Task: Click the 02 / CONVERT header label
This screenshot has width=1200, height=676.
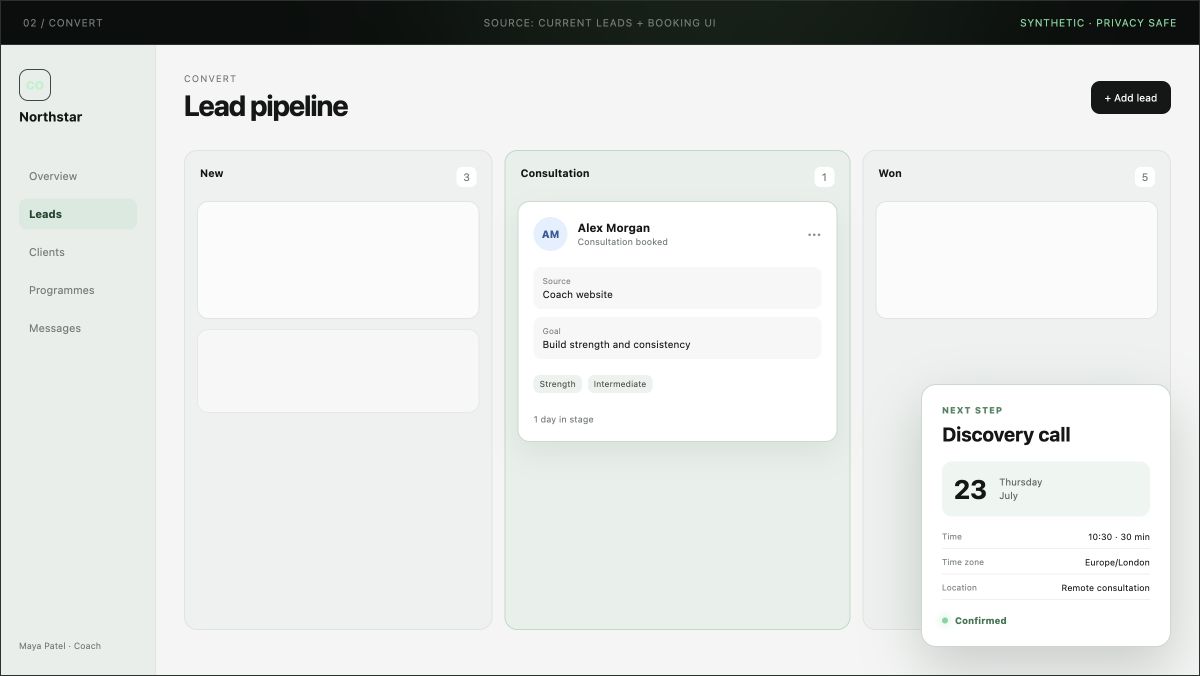Action: coord(63,23)
